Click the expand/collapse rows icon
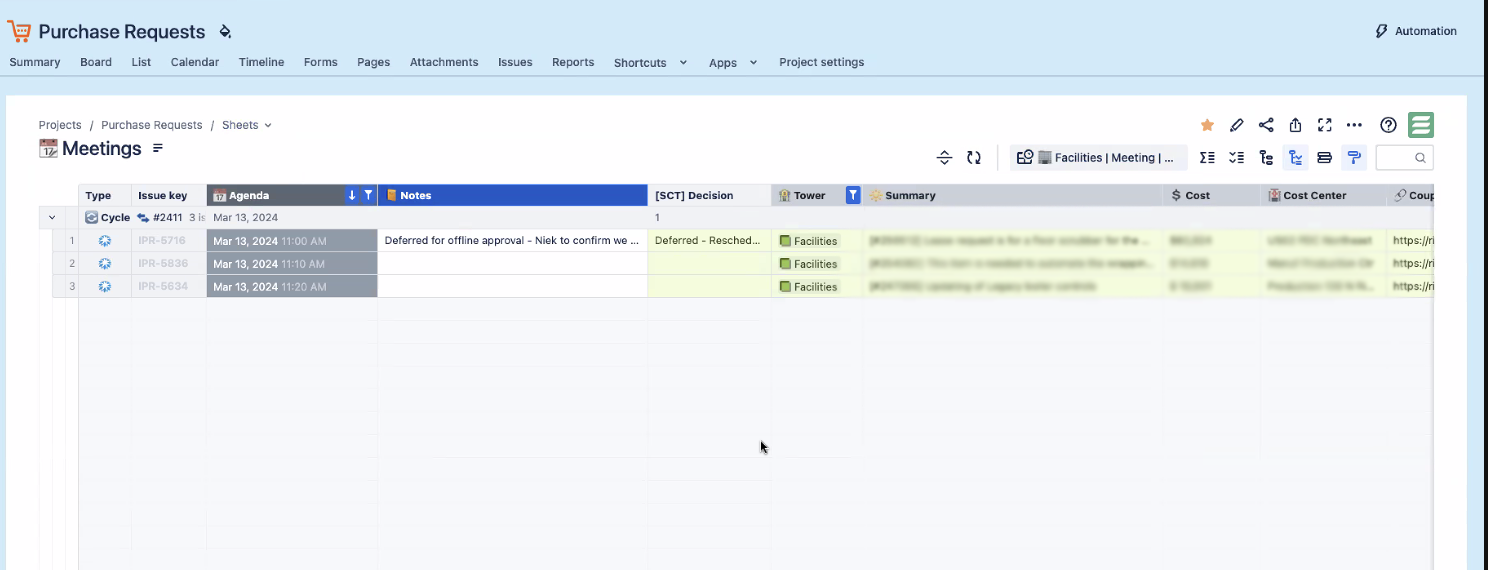The width and height of the screenshot is (1488, 570). coord(944,157)
